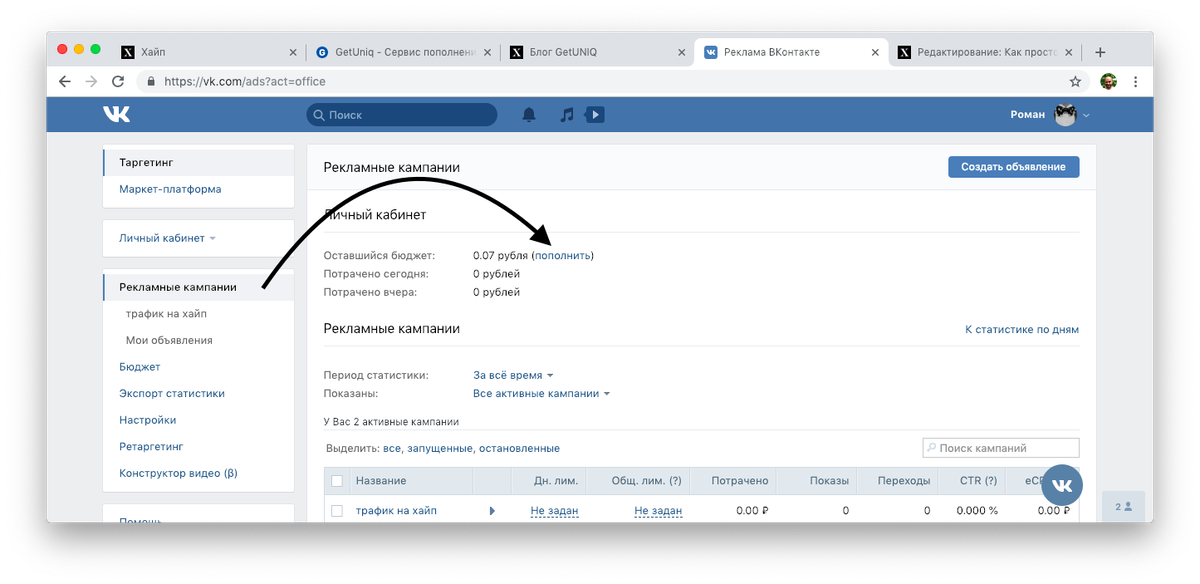Switch to Блог GetUNIQ tab

click(x=597, y=52)
